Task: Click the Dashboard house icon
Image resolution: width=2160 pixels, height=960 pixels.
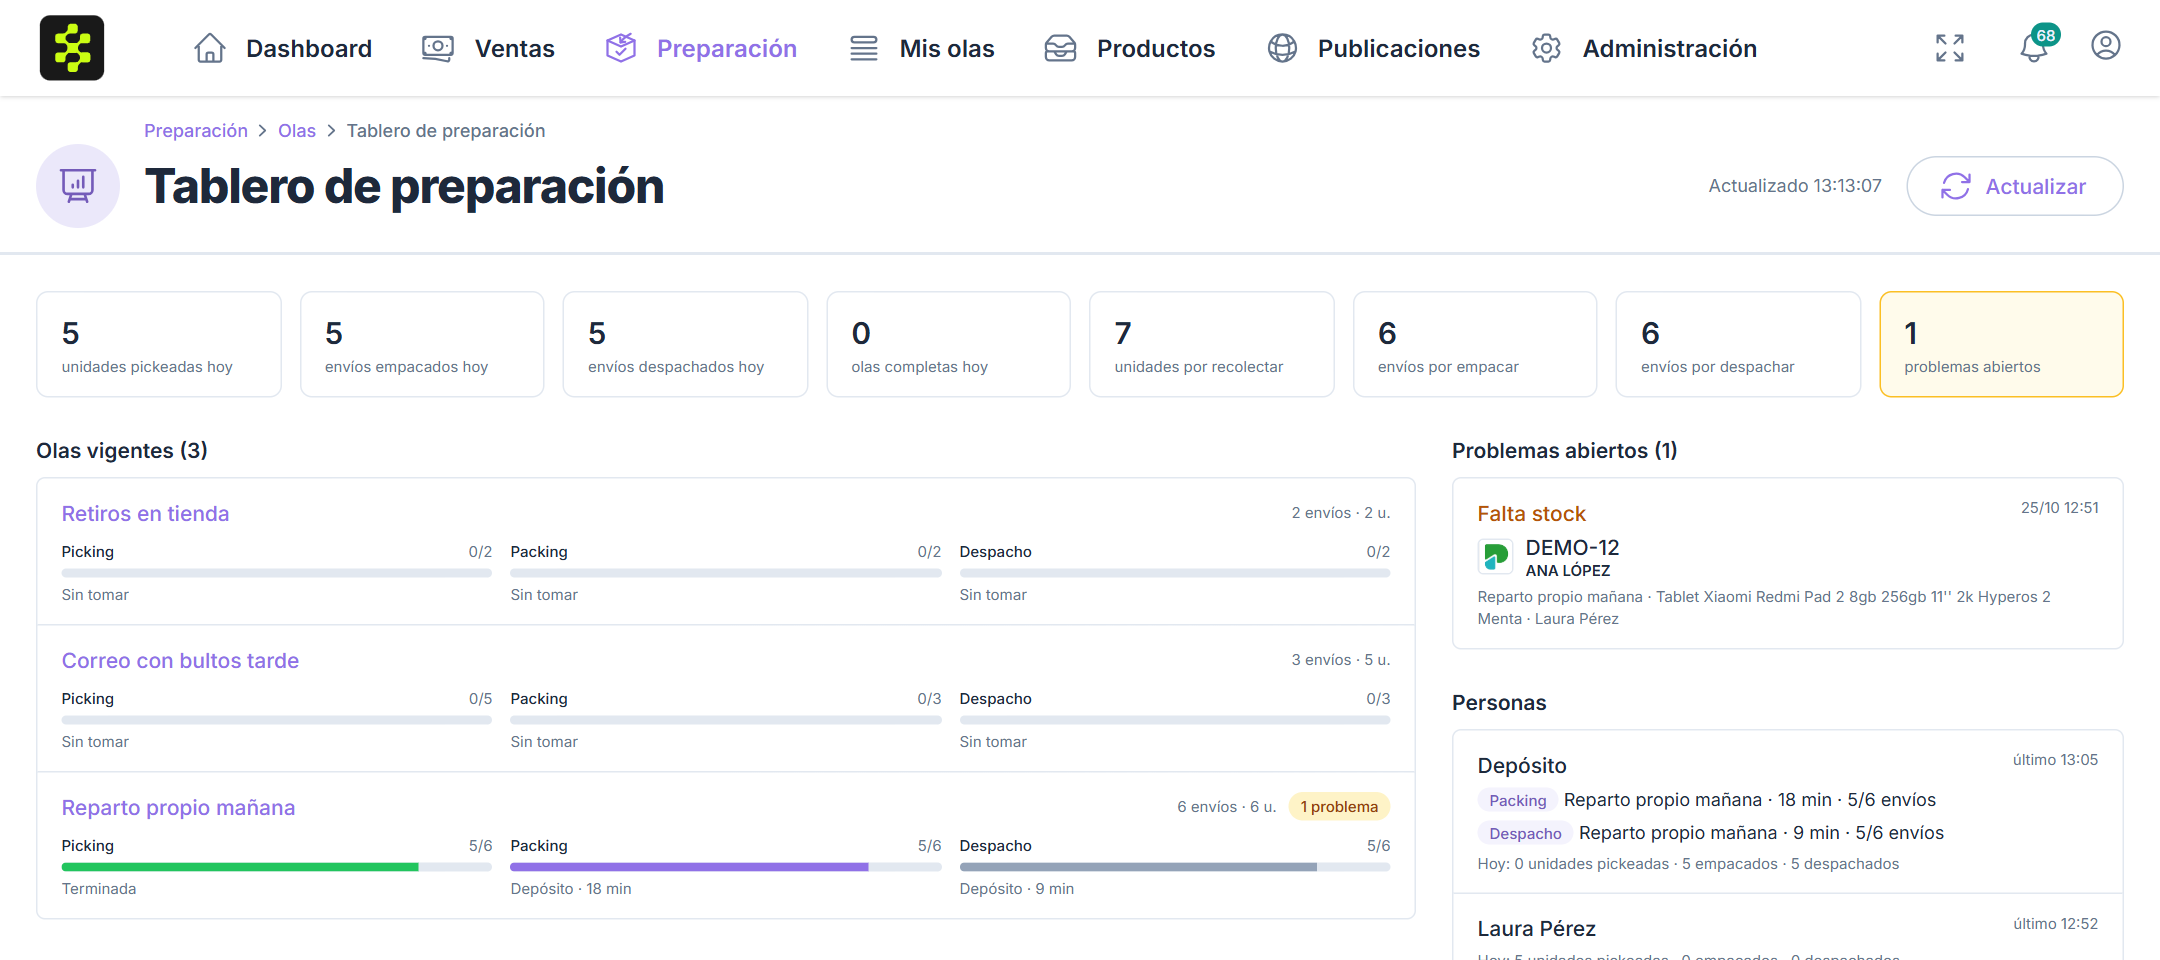Action: pos(210,48)
